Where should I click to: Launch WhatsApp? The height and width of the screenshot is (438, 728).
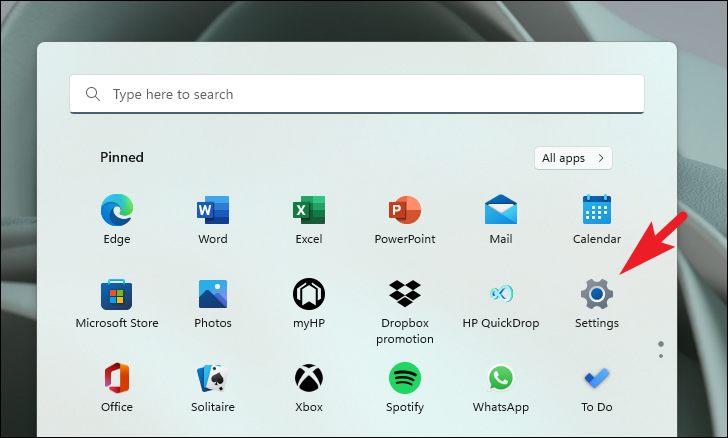tap(501, 387)
